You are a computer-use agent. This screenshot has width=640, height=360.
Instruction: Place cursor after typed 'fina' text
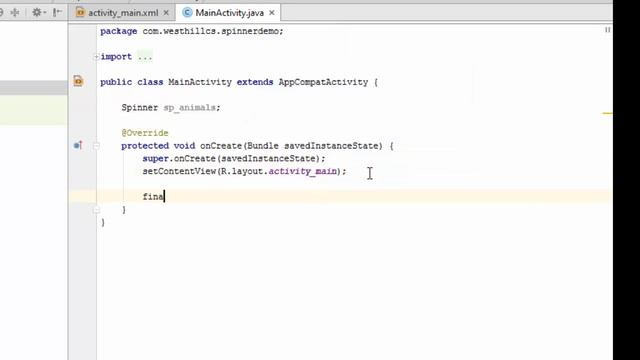click(x=164, y=197)
